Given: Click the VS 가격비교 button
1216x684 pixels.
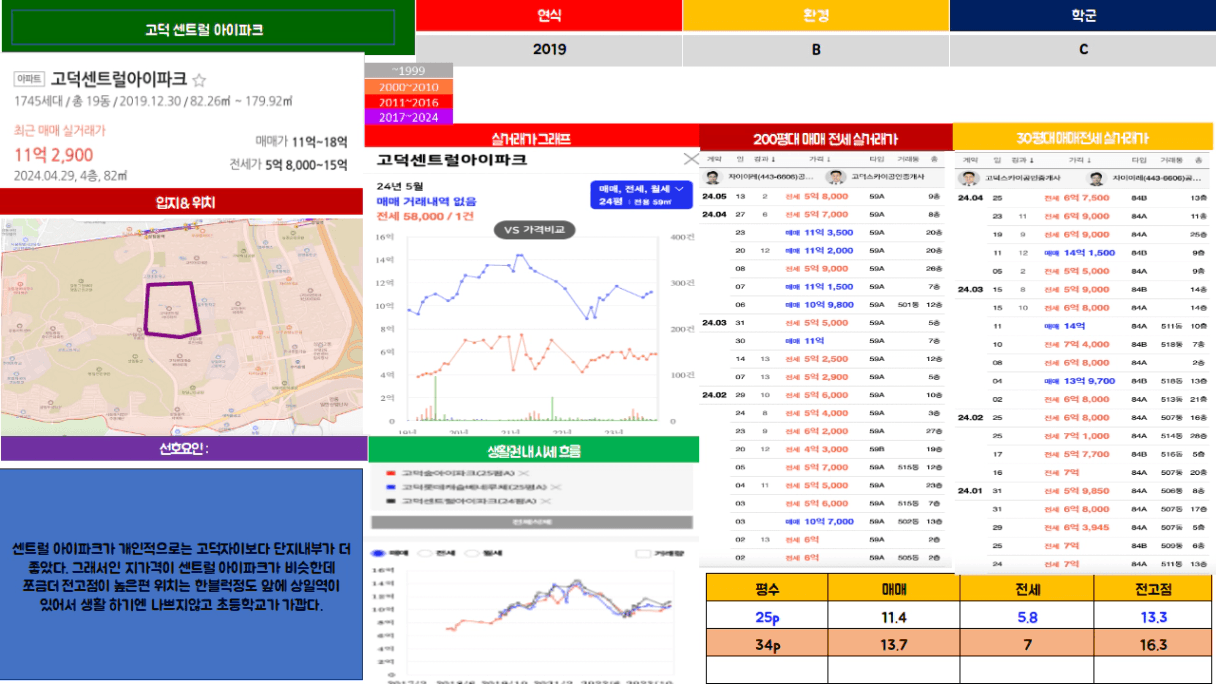Looking at the screenshot, I should [x=534, y=229].
